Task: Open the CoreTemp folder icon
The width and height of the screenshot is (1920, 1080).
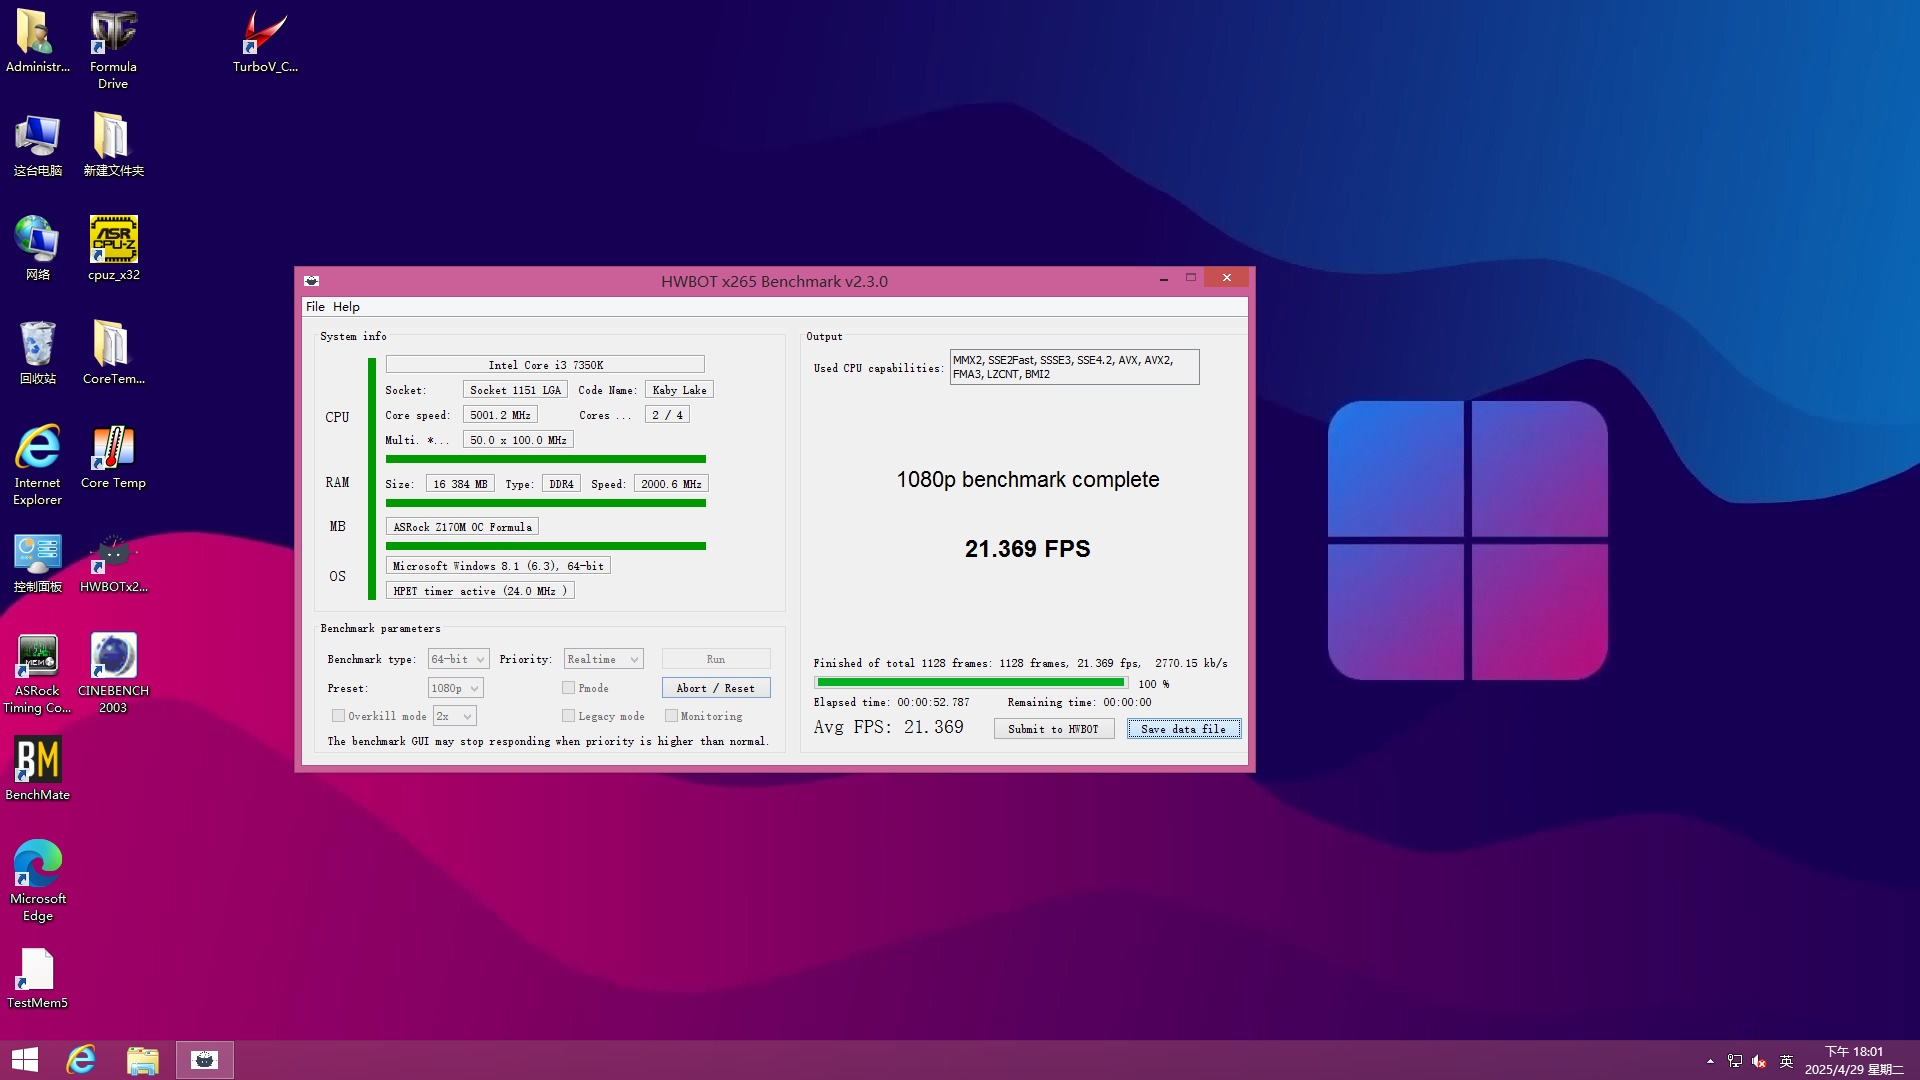Action: click(113, 353)
